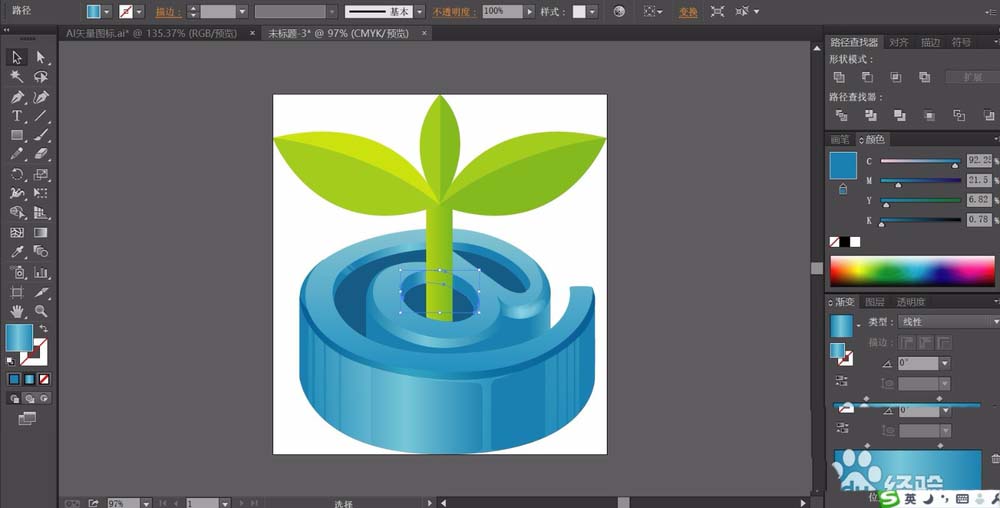Select the Pen tool
1000x508 pixels.
tap(17, 97)
